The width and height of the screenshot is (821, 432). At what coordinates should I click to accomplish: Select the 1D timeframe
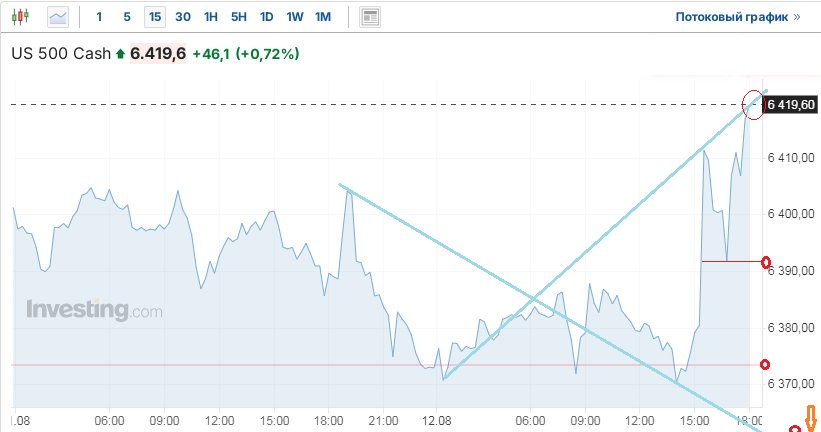pyautogui.click(x=266, y=17)
